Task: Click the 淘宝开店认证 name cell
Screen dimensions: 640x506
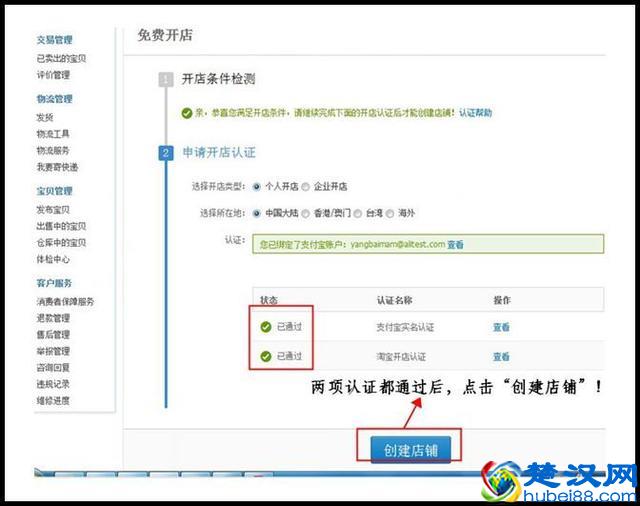Action: coord(401,357)
